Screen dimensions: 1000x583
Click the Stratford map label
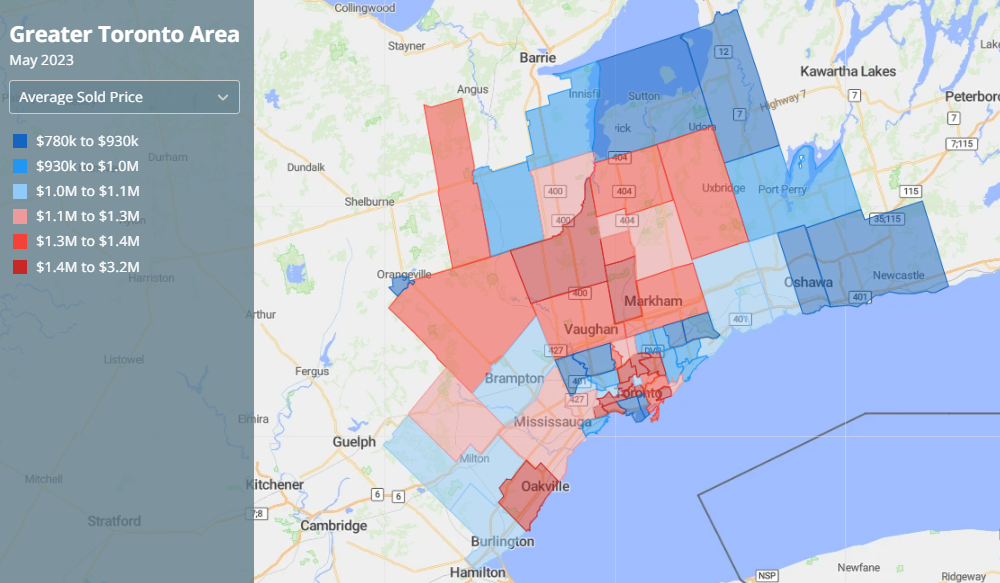[x=114, y=521]
